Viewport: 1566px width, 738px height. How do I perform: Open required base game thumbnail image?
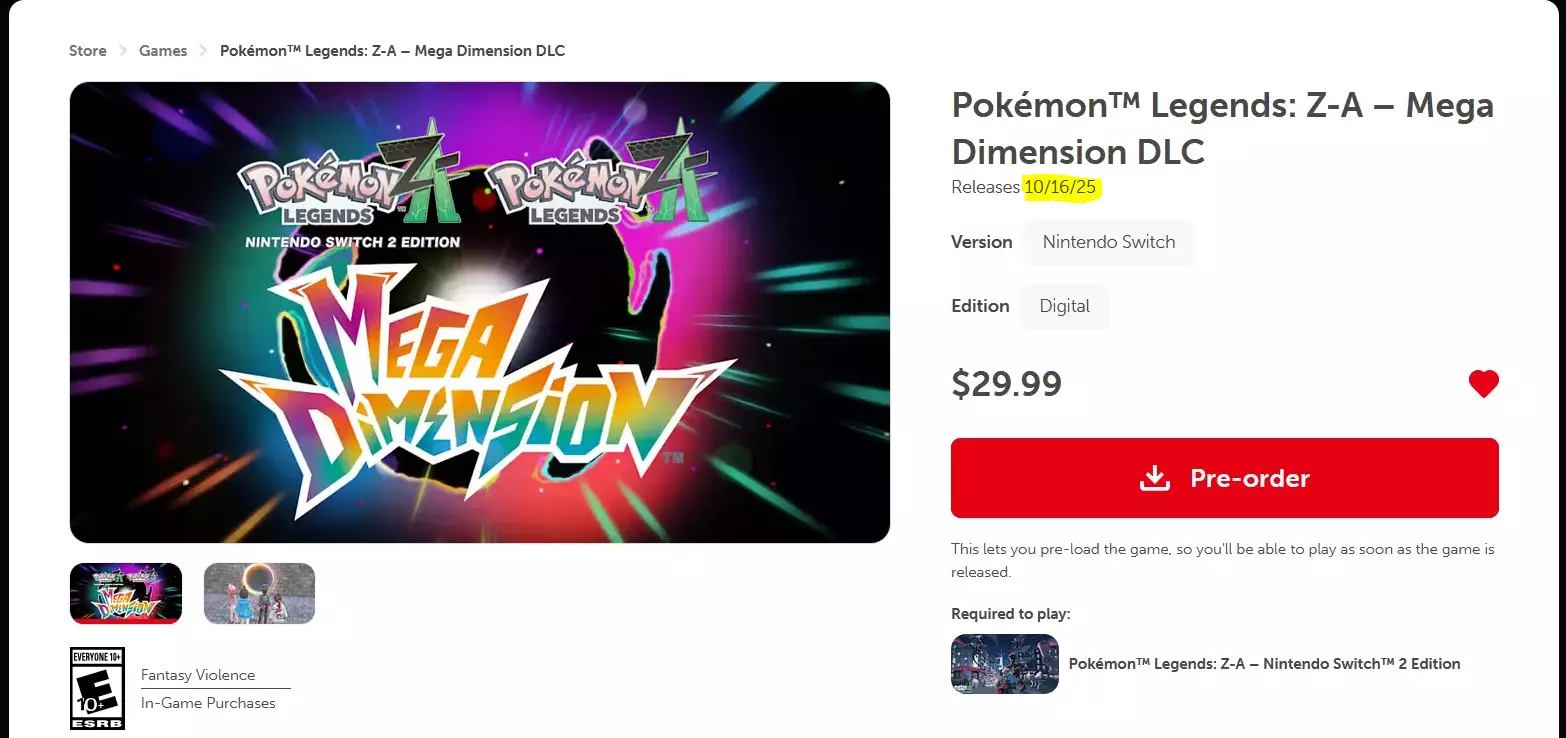coord(1005,664)
